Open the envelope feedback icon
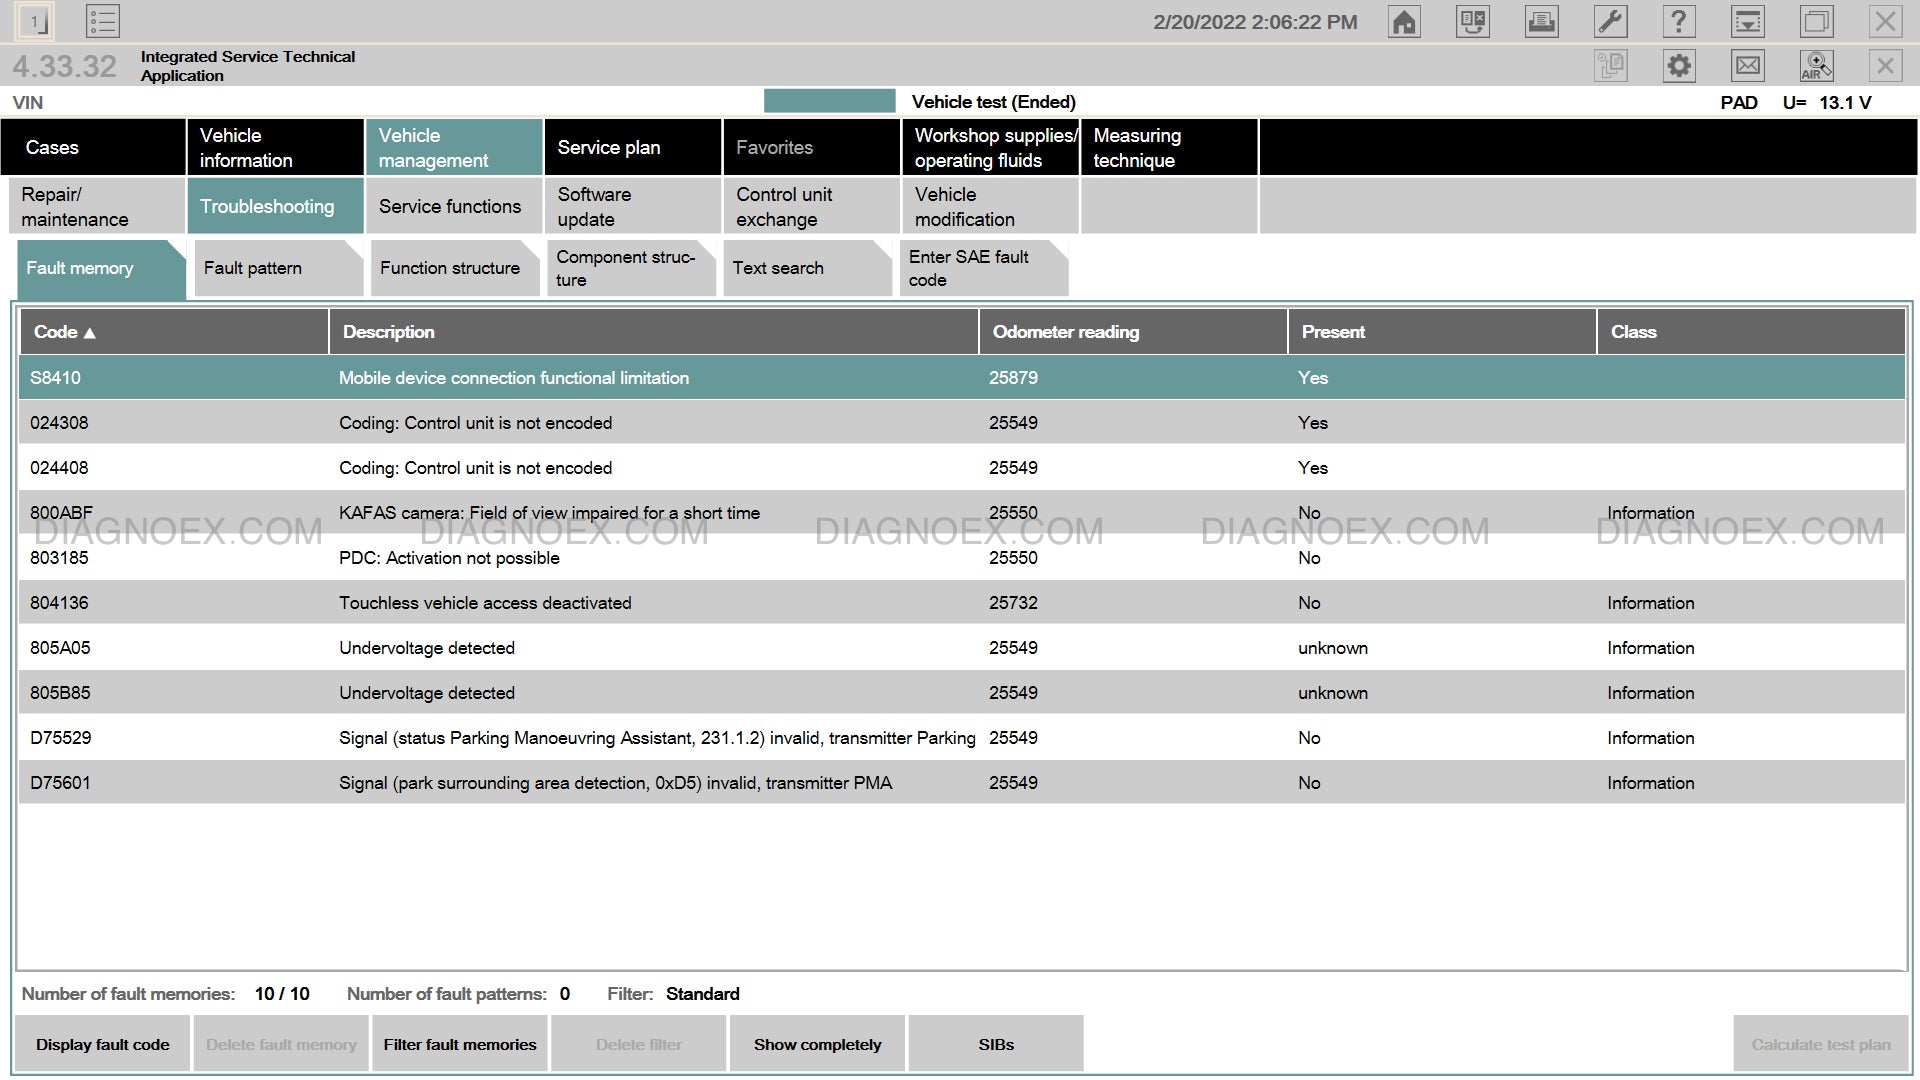 click(x=1748, y=66)
